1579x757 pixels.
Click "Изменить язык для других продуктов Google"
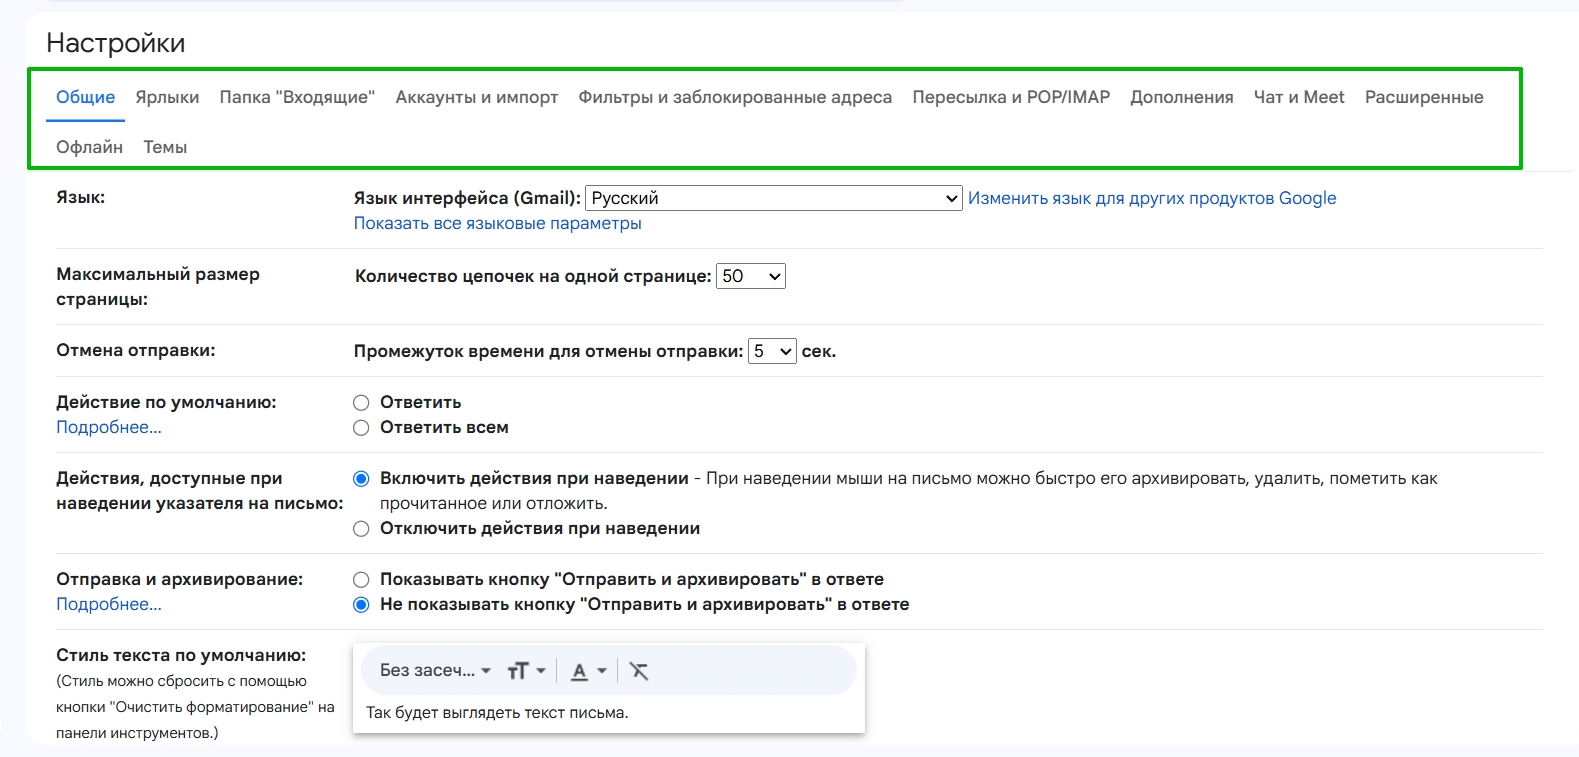(x=1151, y=198)
